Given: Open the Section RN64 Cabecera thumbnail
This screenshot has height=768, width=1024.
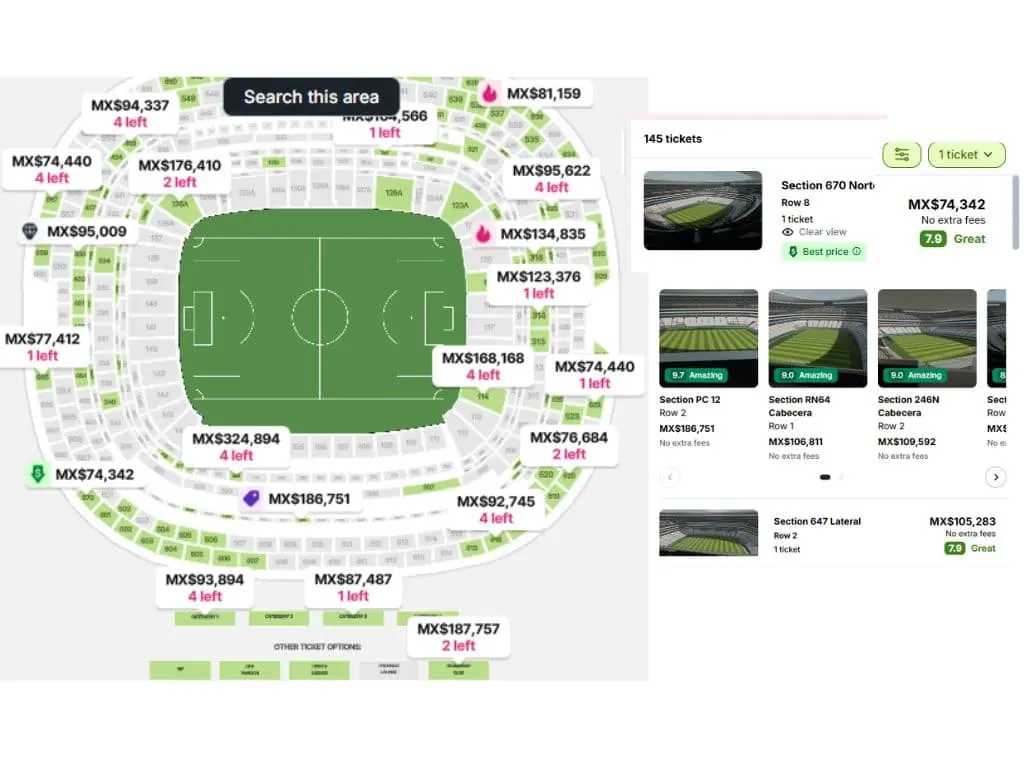Looking at the screenshot, I should tap(818, 338).
